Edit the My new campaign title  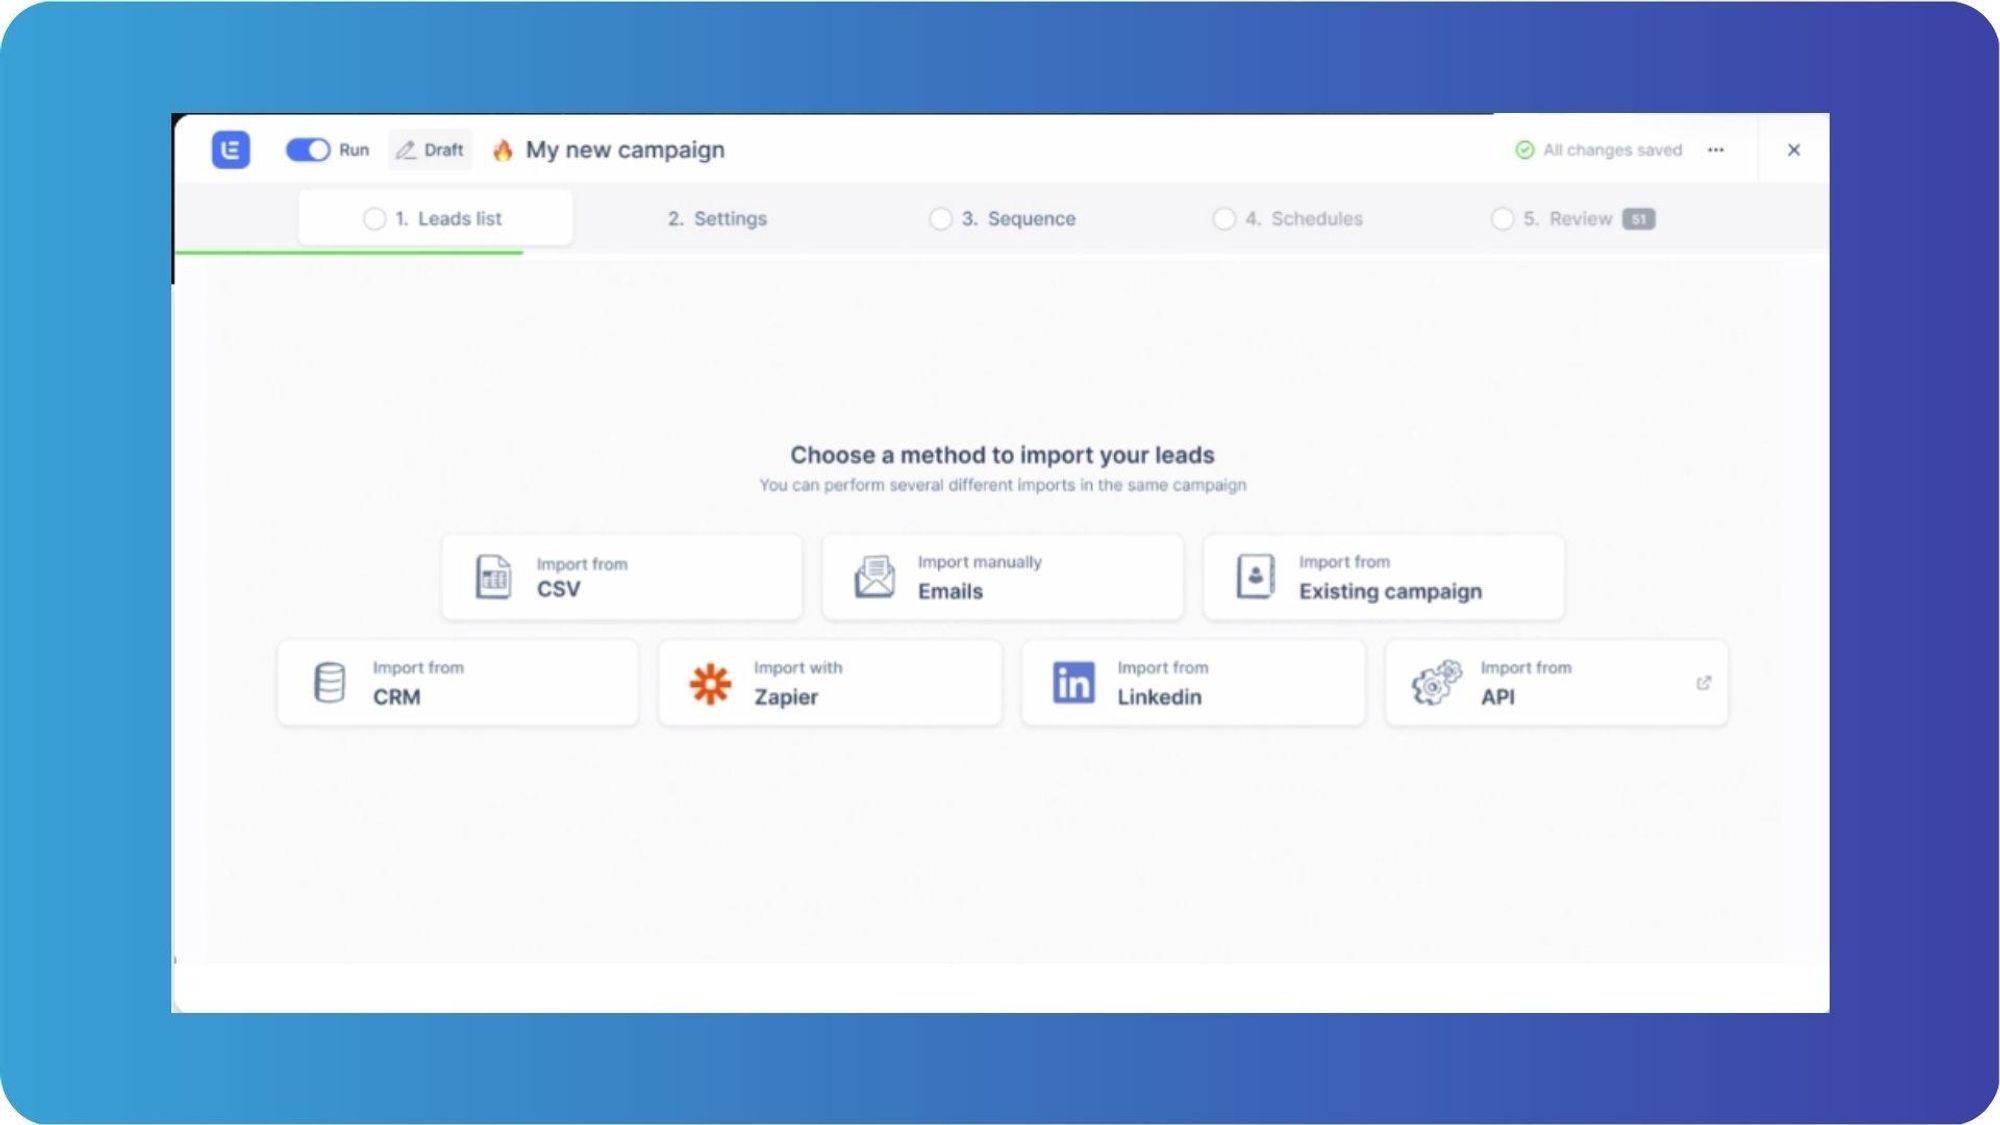point(625,150)
